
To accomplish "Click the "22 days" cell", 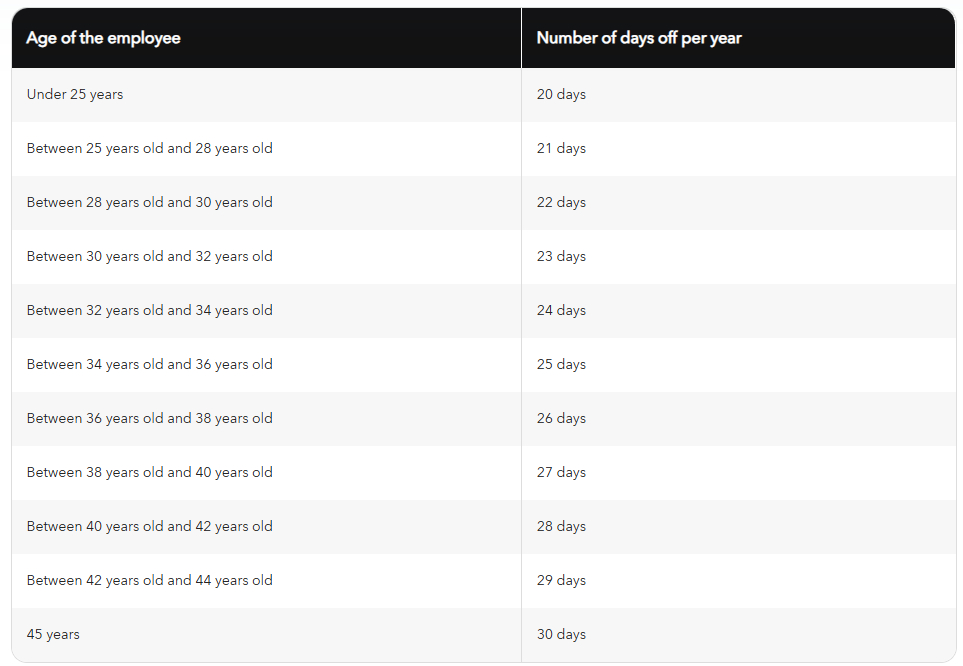I will [x=561, y=202].
